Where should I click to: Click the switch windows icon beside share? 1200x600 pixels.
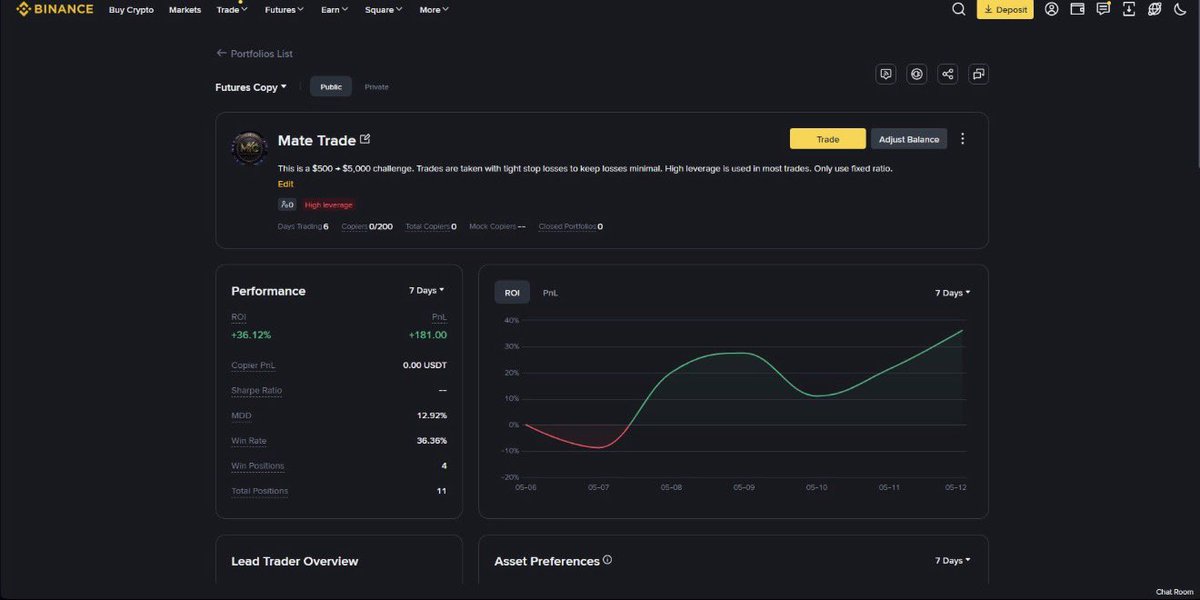point(978,74)
